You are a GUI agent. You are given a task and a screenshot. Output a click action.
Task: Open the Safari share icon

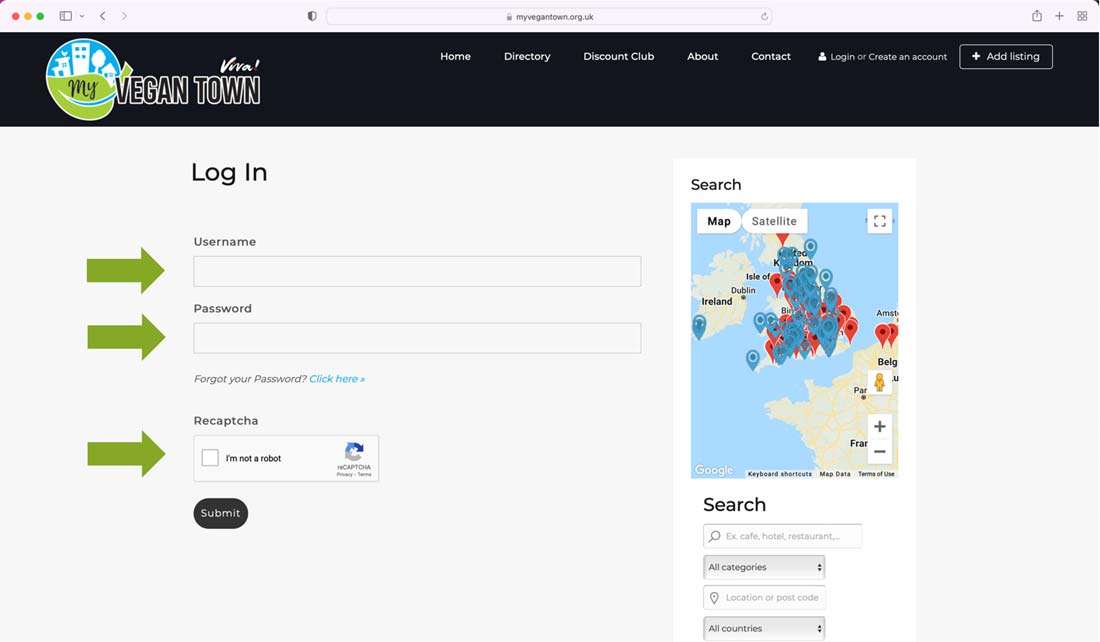click(x=1036, y=16)
